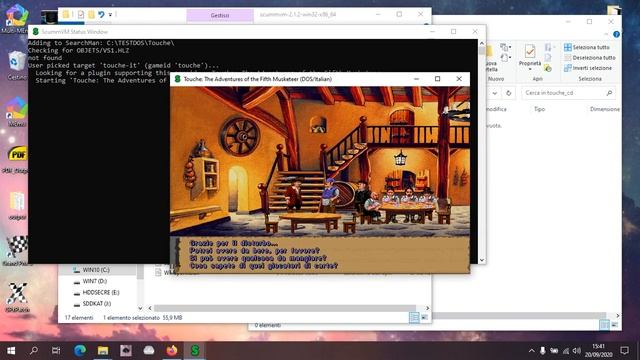This screenshot has height=360, width=640.
Task: Refresh the touche_cd Explorer folder view
Action: point(509,93)
